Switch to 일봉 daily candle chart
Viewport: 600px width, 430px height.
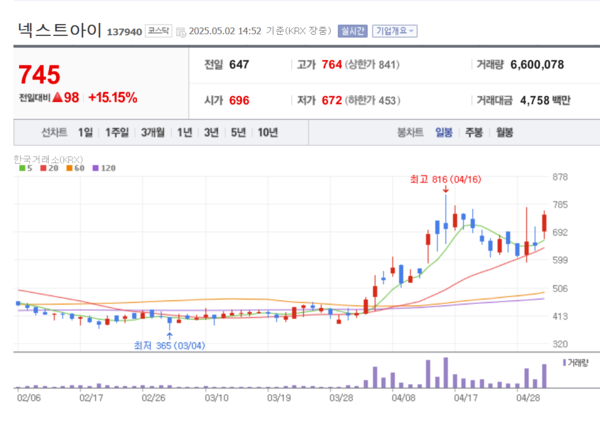coord(444,132)
